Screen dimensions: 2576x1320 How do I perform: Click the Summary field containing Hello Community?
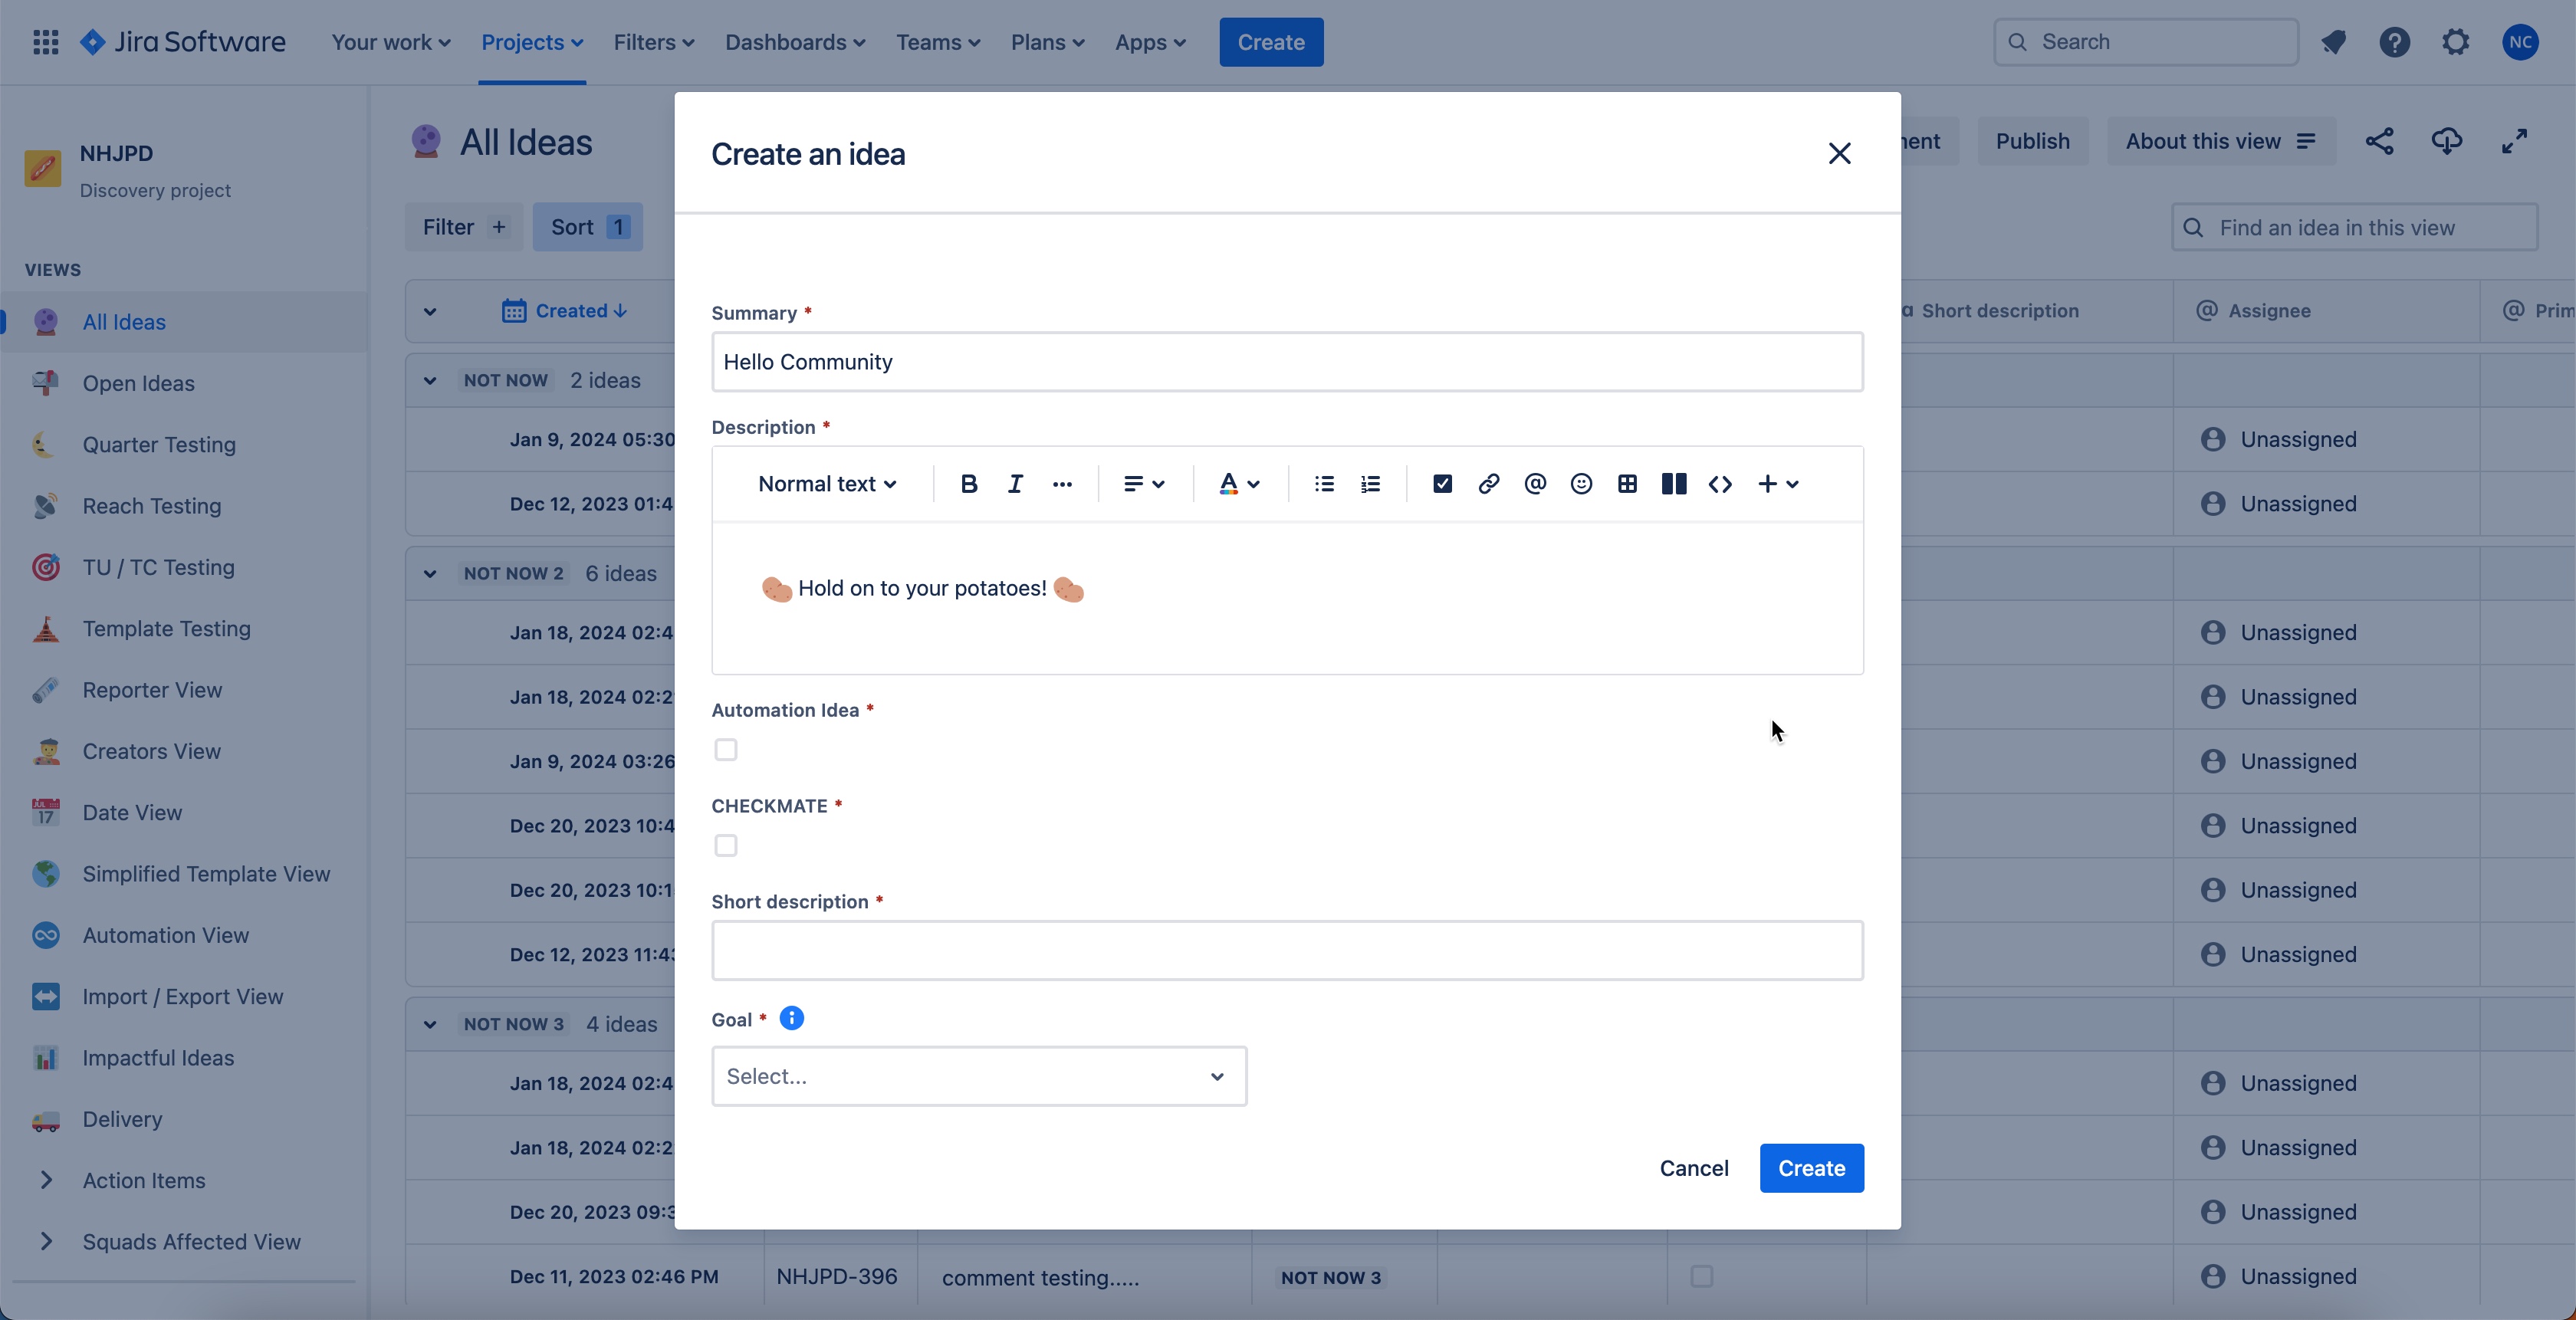pyautogui.click(x=1286, y=362)
